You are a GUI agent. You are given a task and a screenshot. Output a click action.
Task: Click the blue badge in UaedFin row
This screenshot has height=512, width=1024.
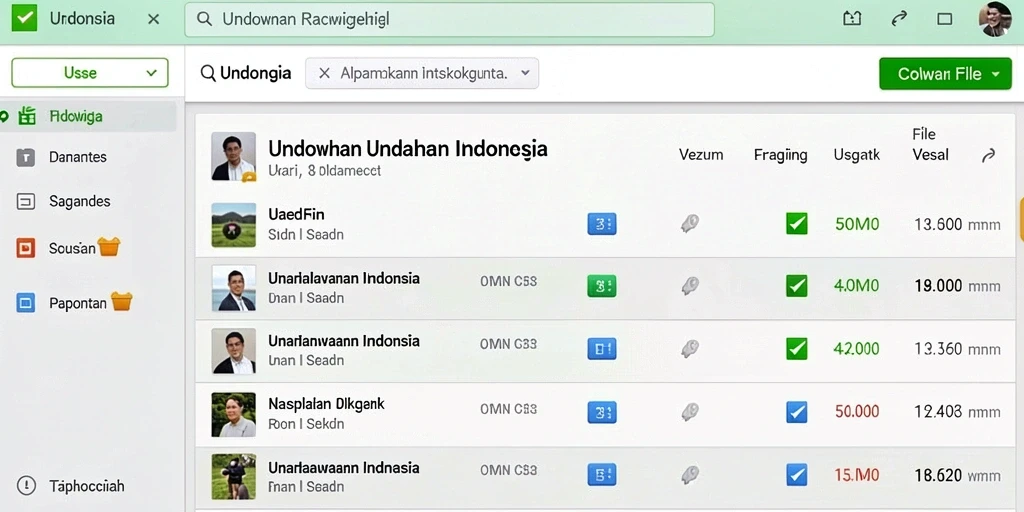601,224
